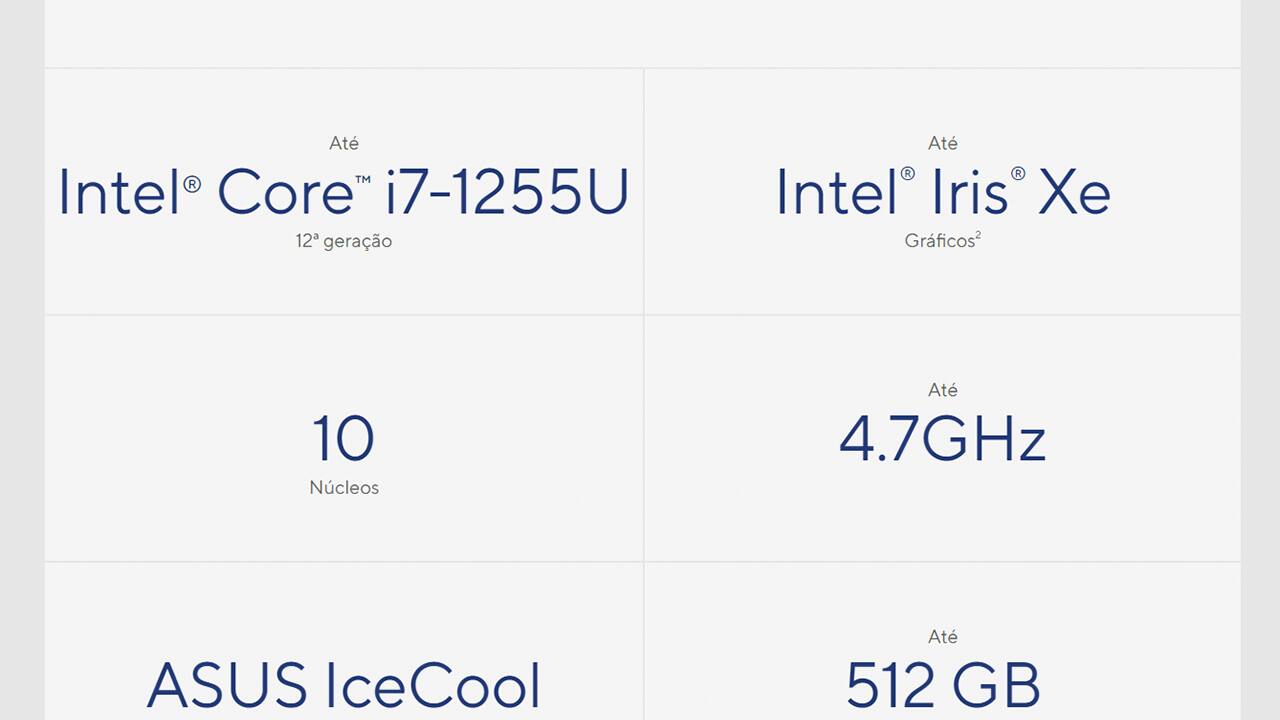The image size is (1280, 720).
Task: Click the 12ª geração label
Action: pos(344,241)
